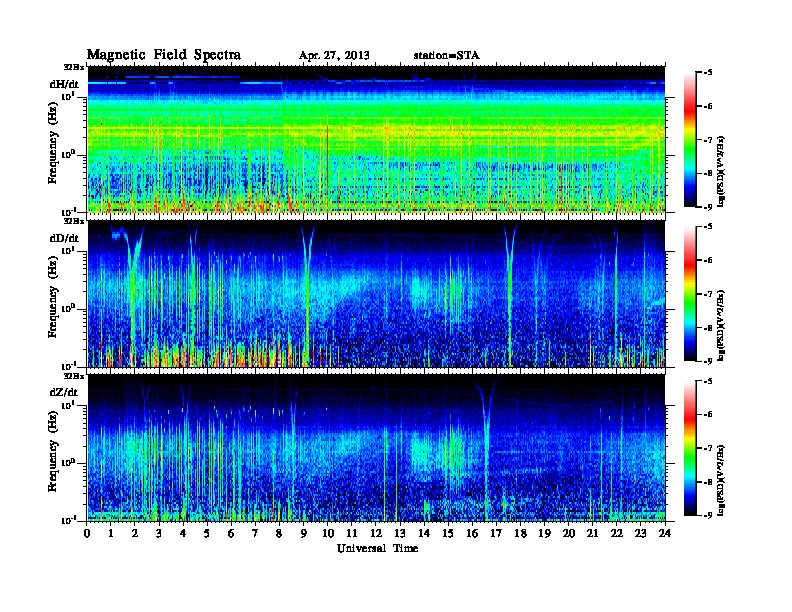Click hour 17 tick label on time axis
The image size is (792, 612).
pos(497,533)
